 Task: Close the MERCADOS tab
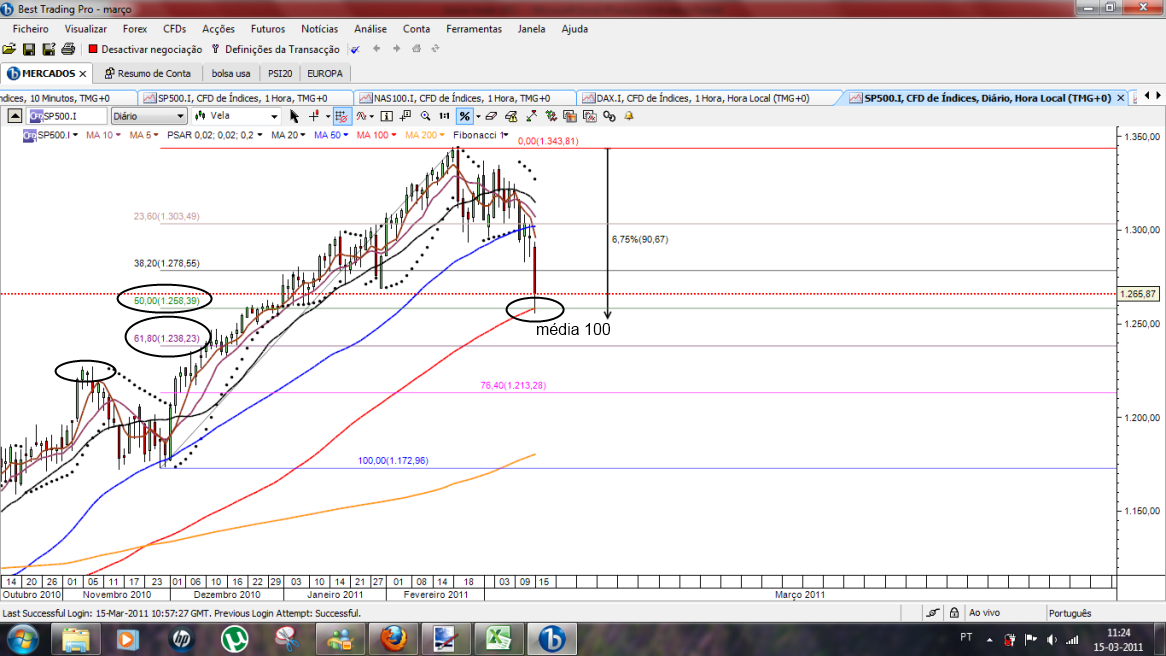pyautogui.click(x=83, y=74)
